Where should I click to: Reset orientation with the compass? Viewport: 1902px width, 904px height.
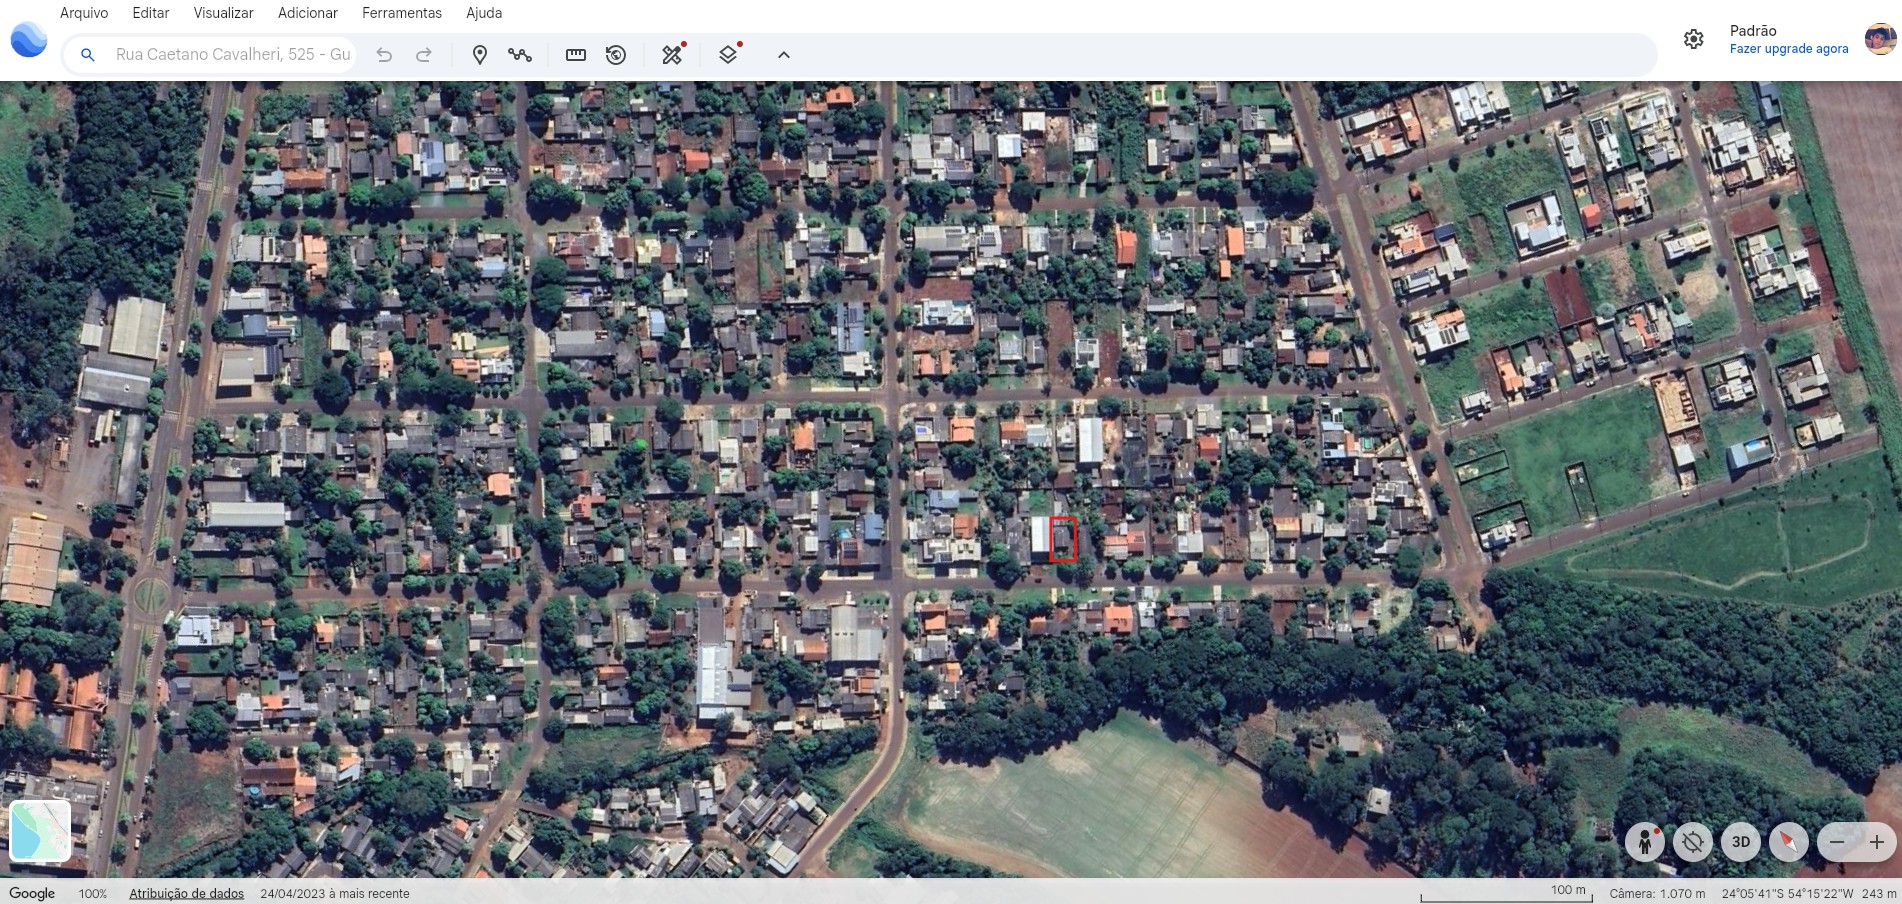(1788, 842)
